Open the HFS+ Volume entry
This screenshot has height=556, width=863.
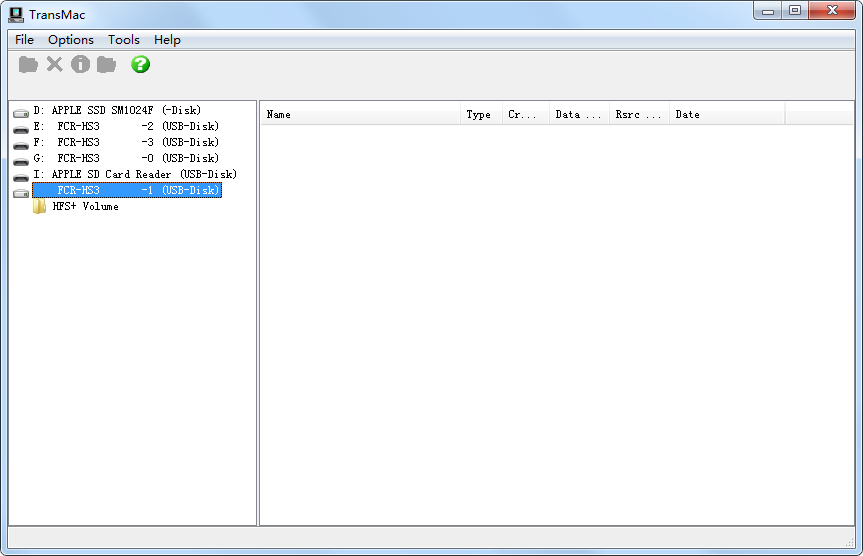coord(85,206)
